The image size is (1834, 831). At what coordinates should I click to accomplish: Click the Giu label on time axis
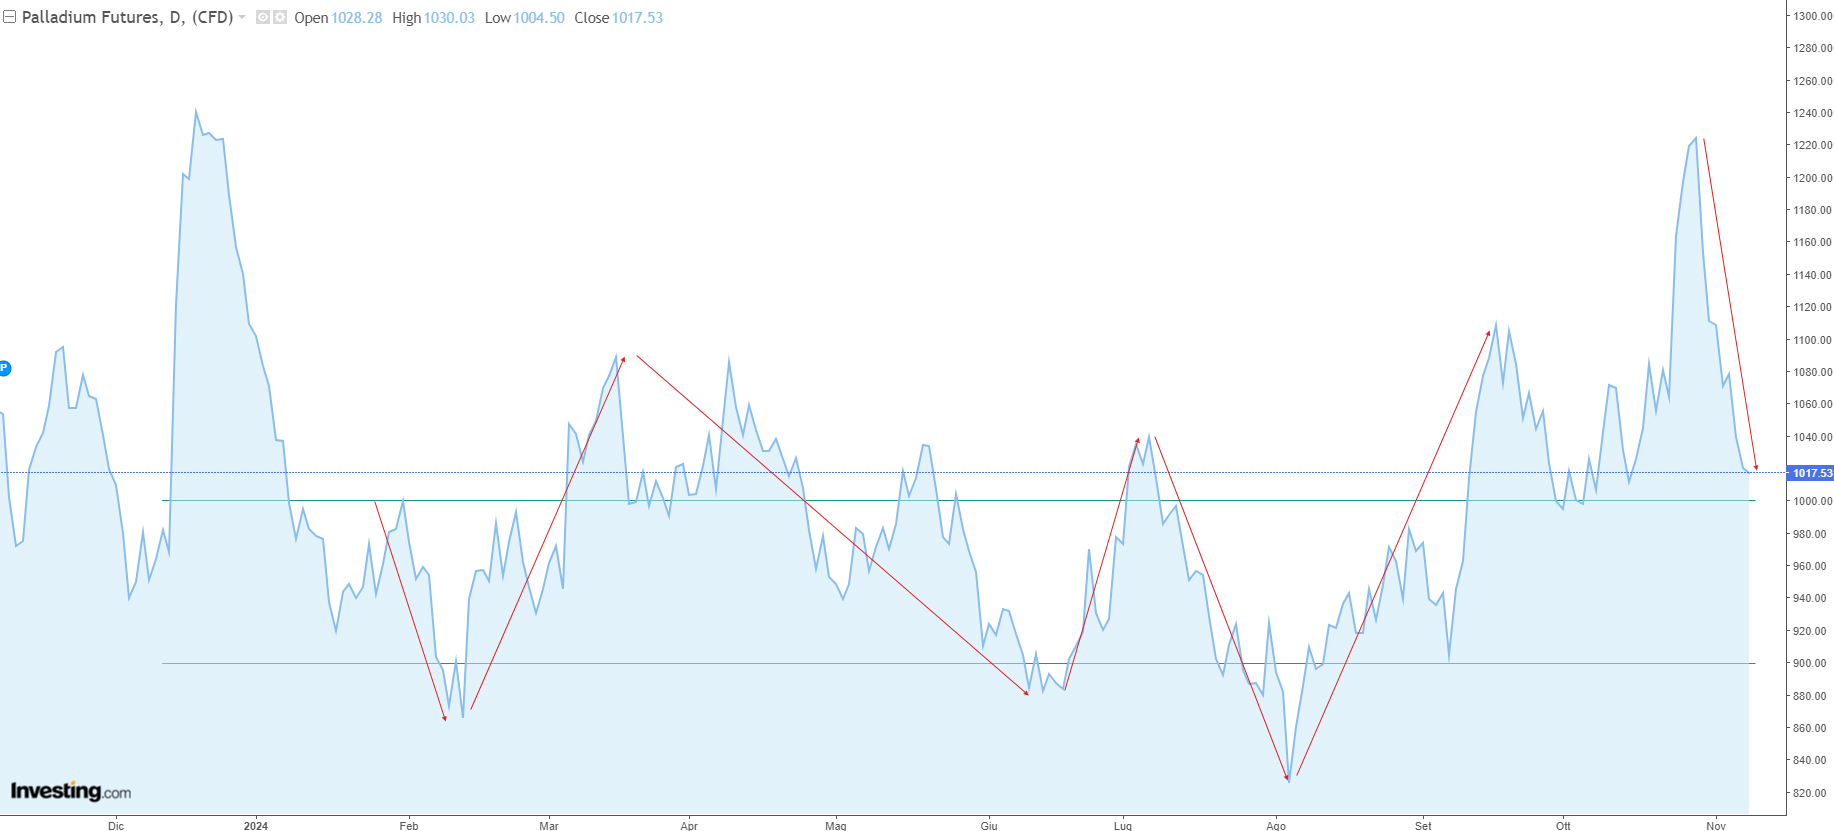[989, 825]
